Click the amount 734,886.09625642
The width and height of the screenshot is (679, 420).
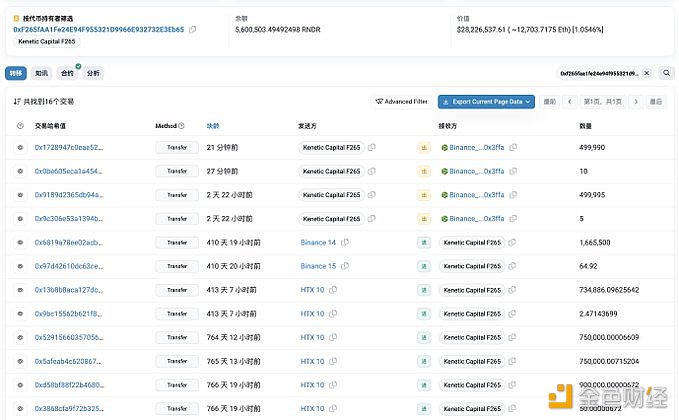point(609,290)
